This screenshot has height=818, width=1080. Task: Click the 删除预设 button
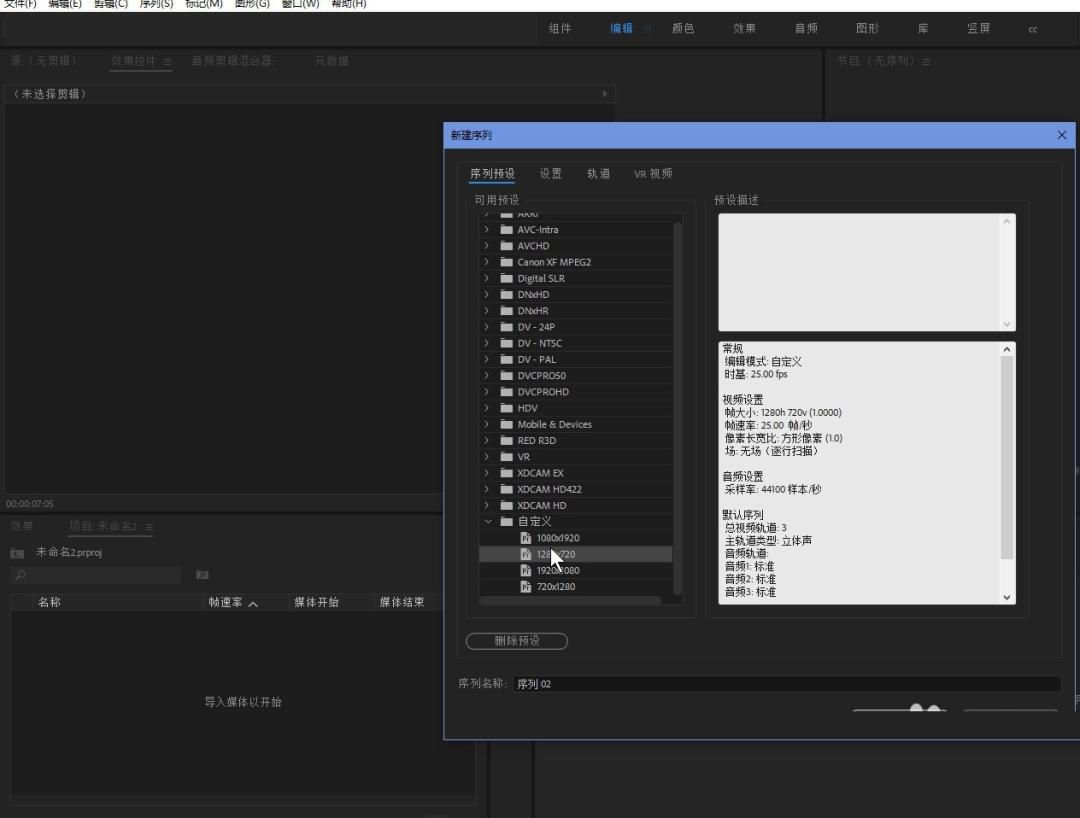coord(517,641)
